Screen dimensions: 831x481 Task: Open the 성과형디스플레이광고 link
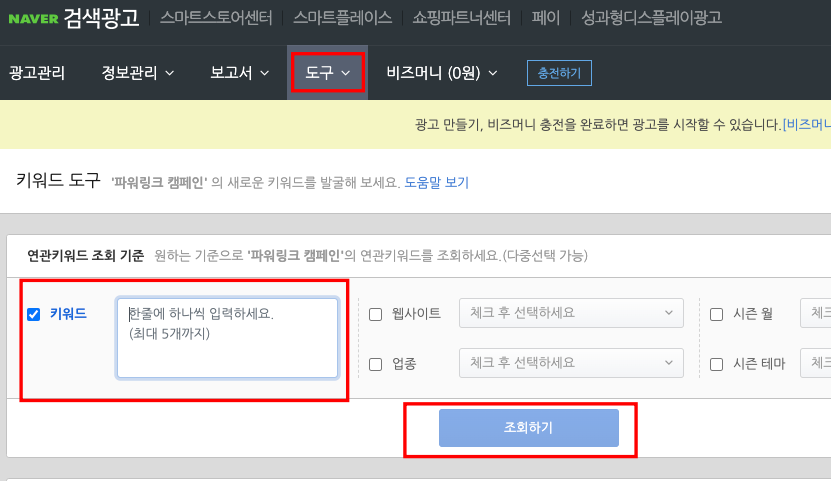(651, 18)
